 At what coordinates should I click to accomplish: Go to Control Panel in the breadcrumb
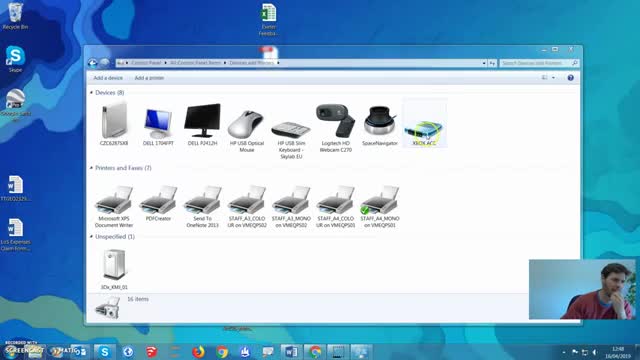pos(146,63)
